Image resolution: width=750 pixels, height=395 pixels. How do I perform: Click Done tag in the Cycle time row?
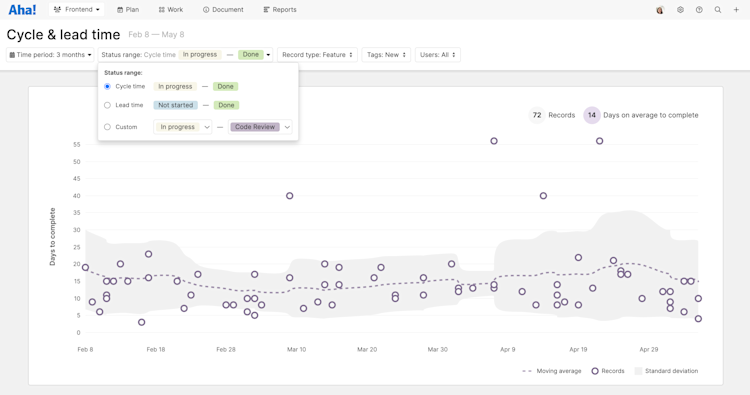click(x=225, y=87)
